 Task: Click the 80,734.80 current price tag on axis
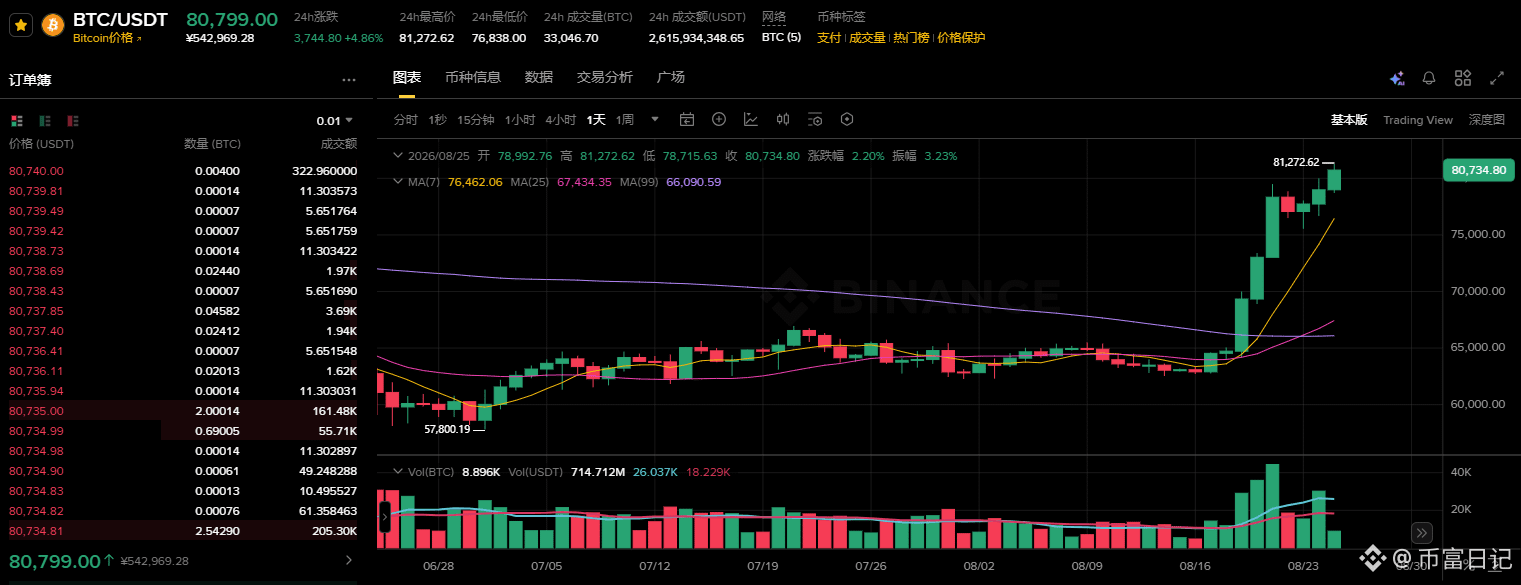(1478, 171)
